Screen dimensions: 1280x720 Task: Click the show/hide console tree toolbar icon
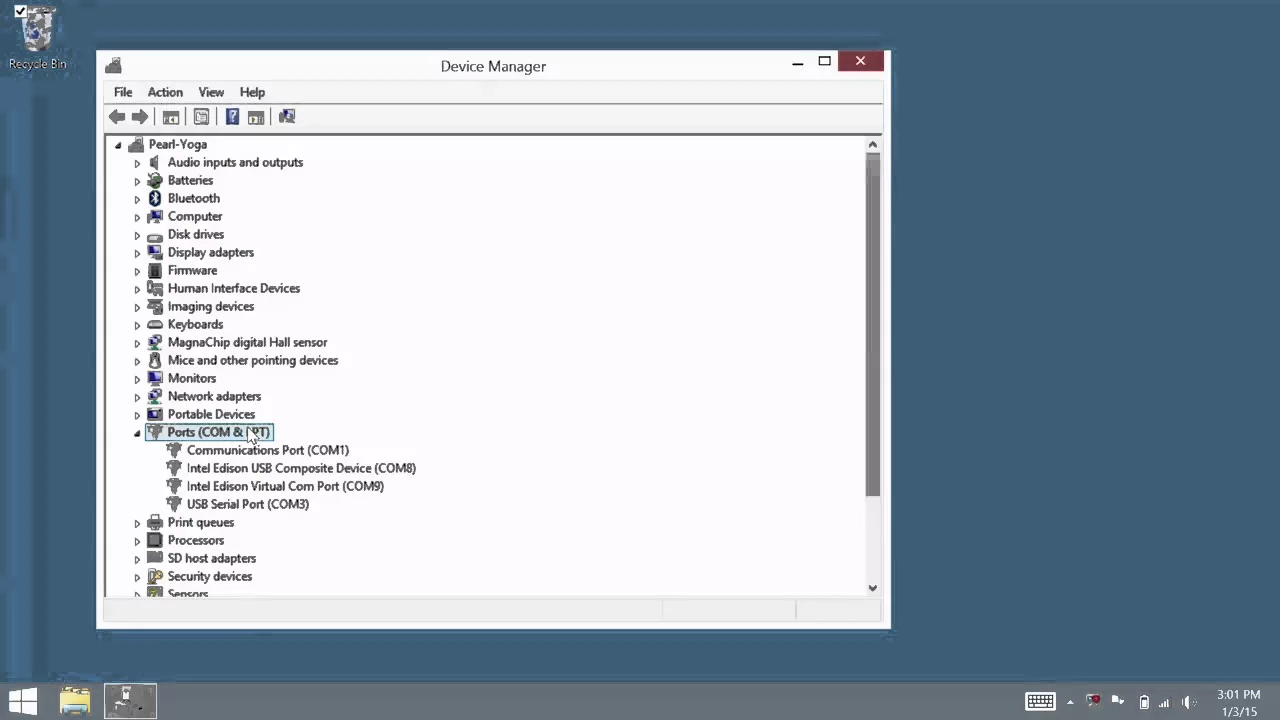click(171, 117)
